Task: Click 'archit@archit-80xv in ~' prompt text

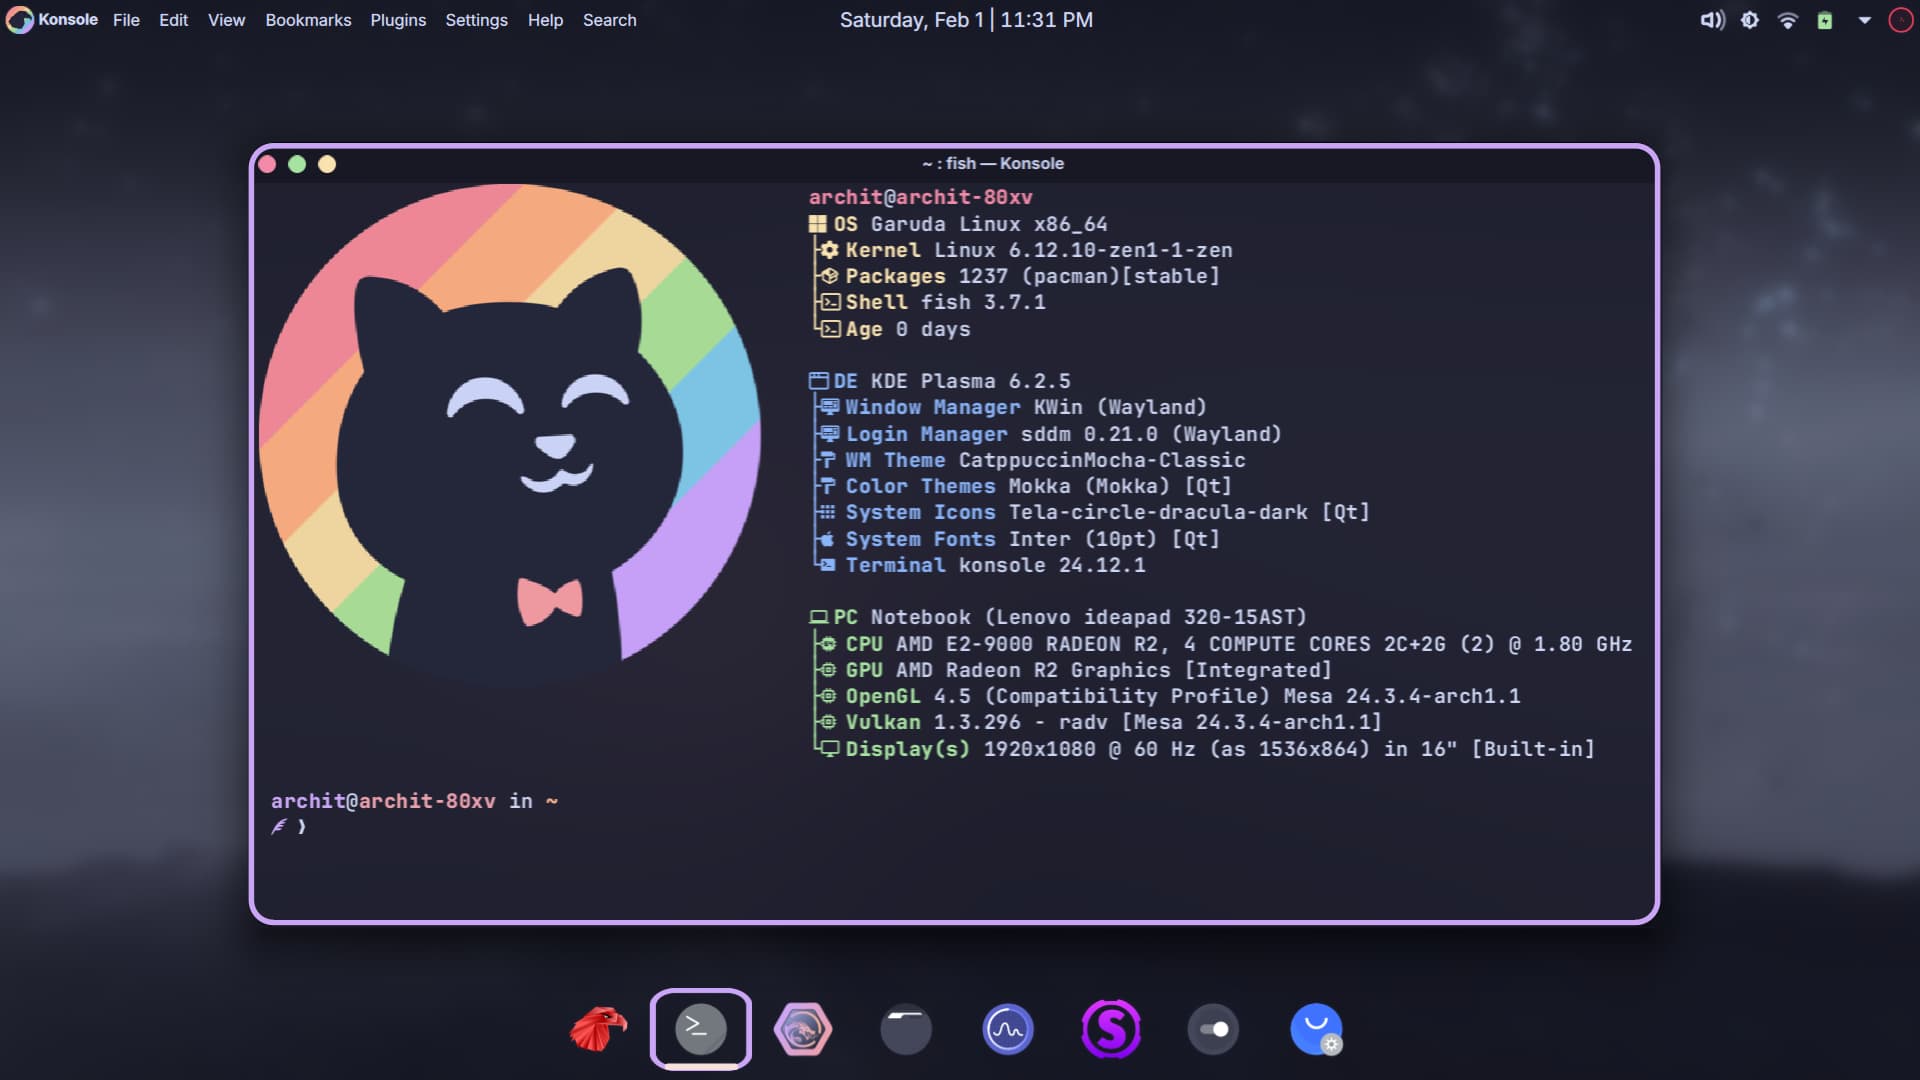Action: (414, 801)
